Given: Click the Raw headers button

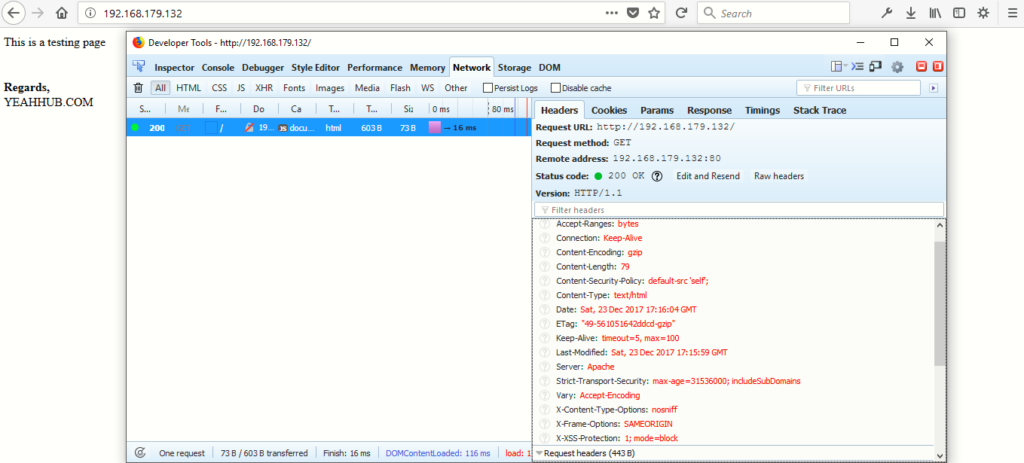Looking at the screenshot, I should 778,176.
